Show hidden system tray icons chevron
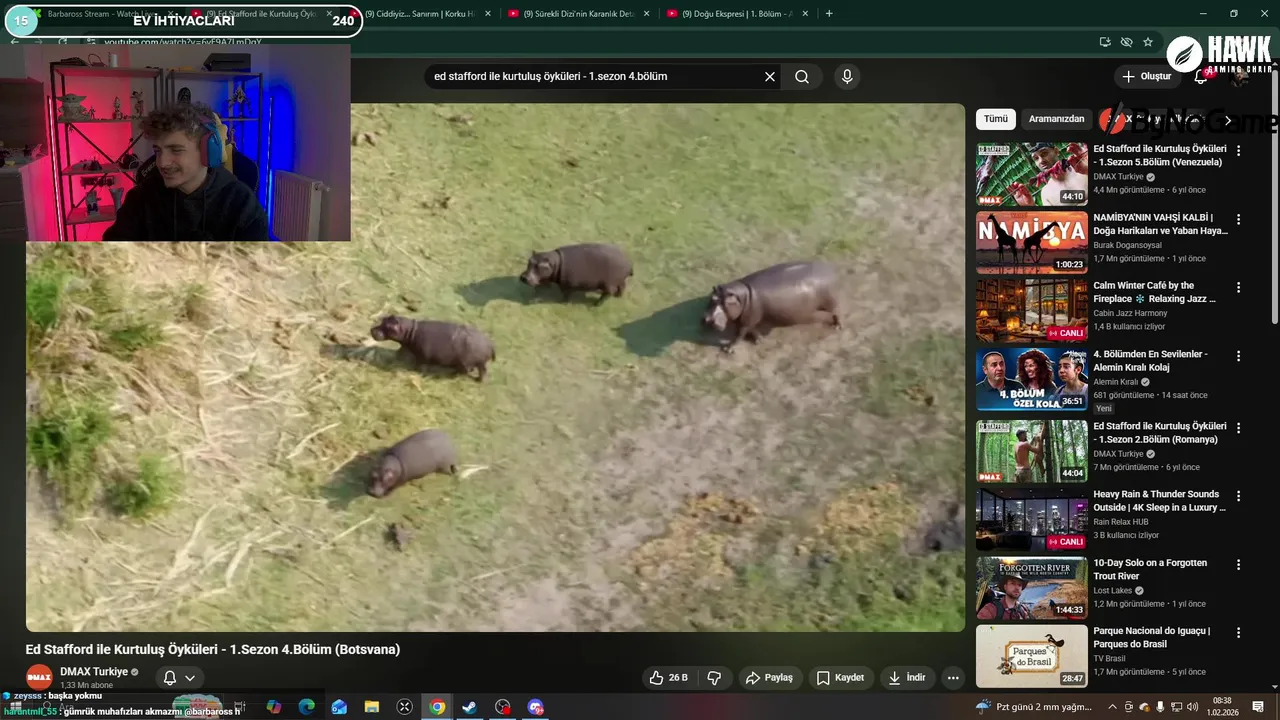This screenshot has width=1280, height=720. (1113, 707)
